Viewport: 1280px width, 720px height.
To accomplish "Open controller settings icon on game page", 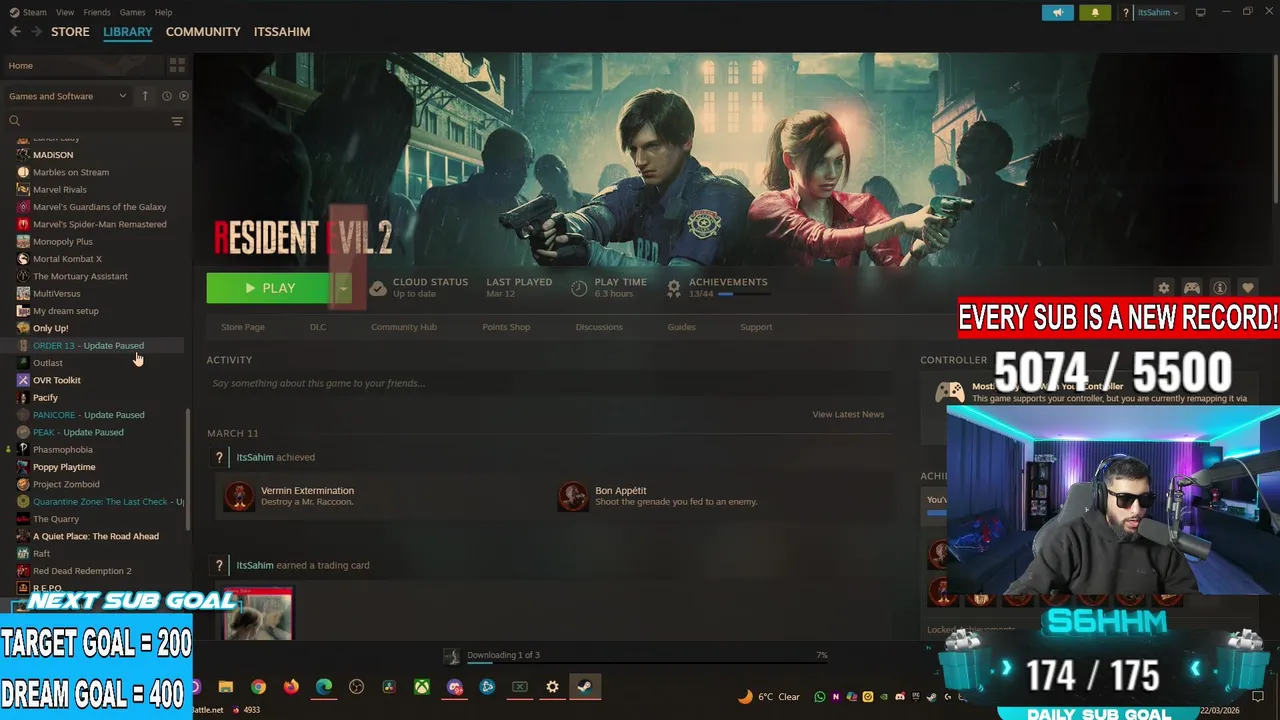I will pyautogui.click(x=1192, y=288).
